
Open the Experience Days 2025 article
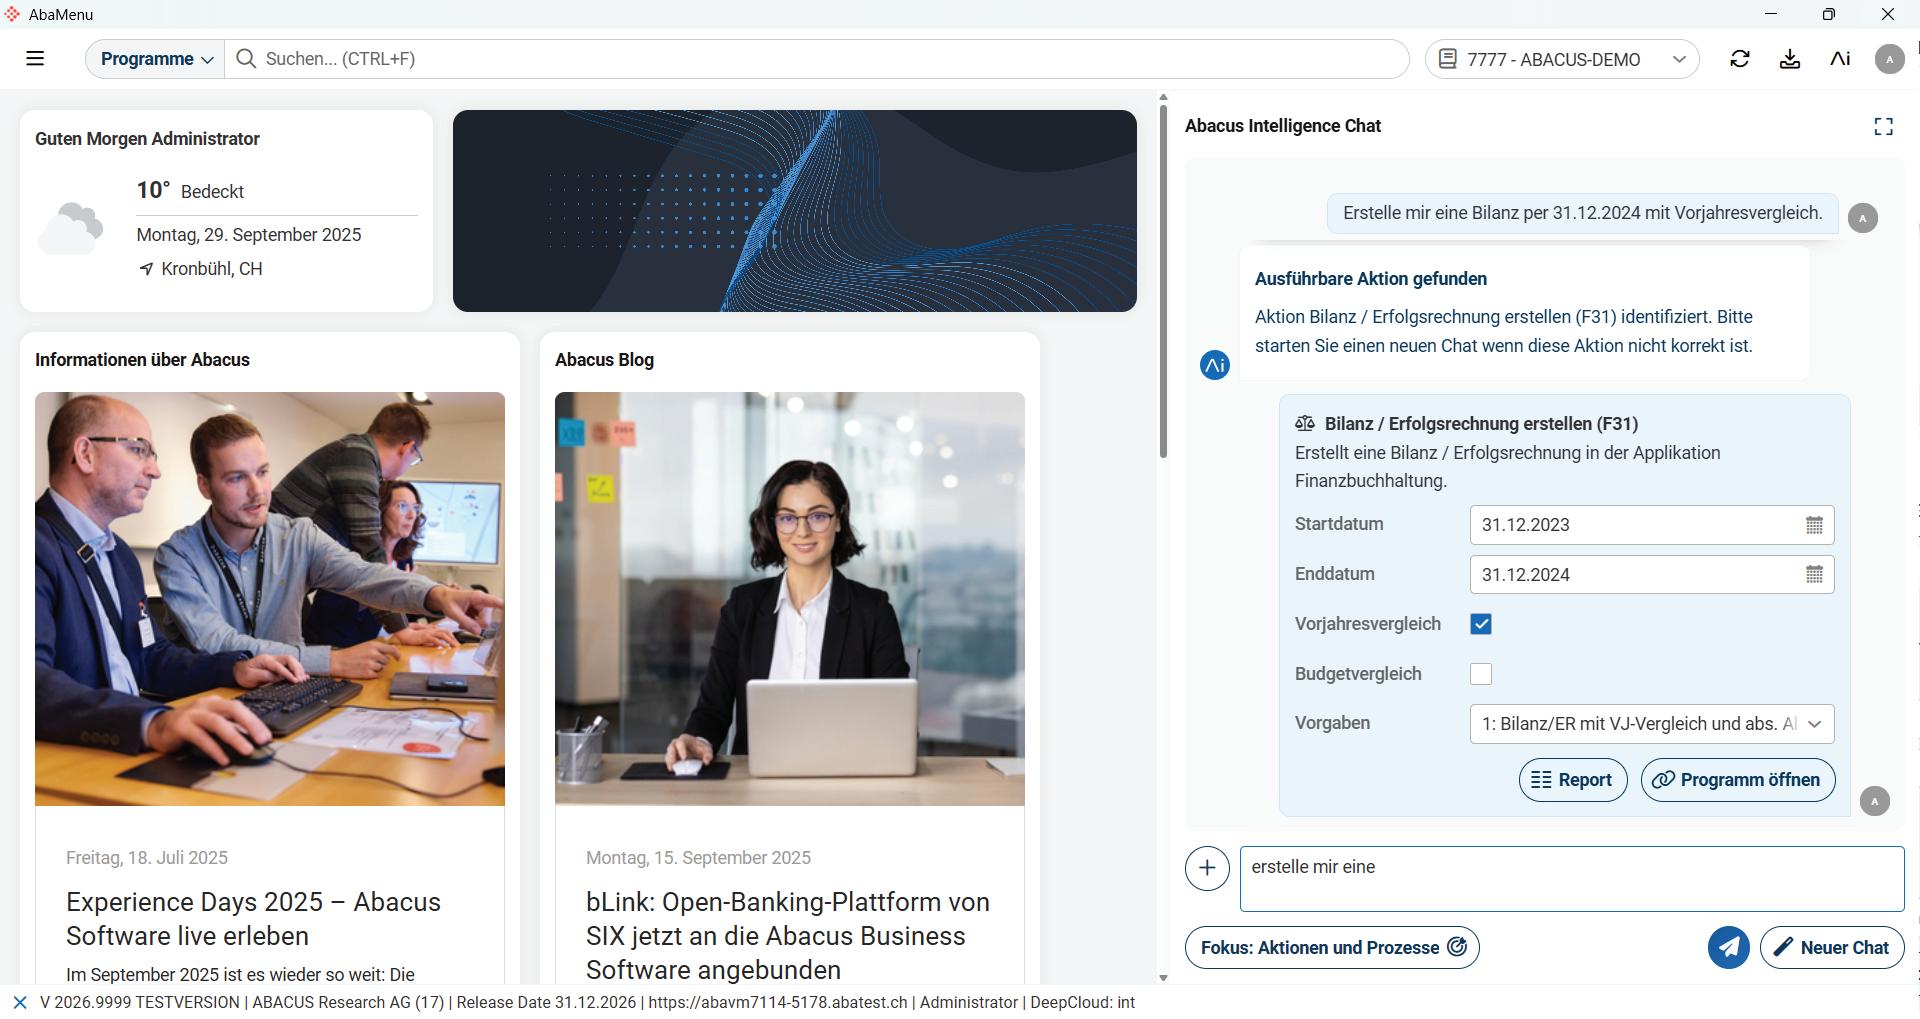(x=254, y=919)
